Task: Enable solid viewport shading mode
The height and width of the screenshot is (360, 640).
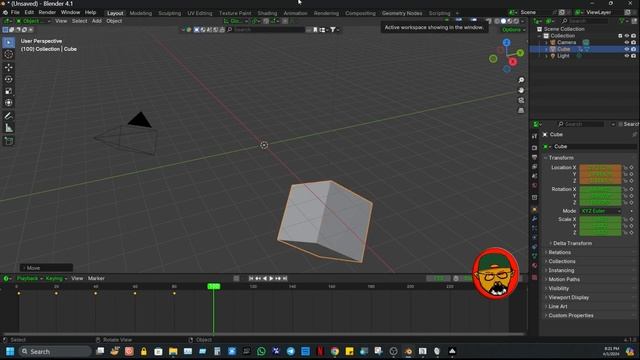Action: click(x=503, y=21)
